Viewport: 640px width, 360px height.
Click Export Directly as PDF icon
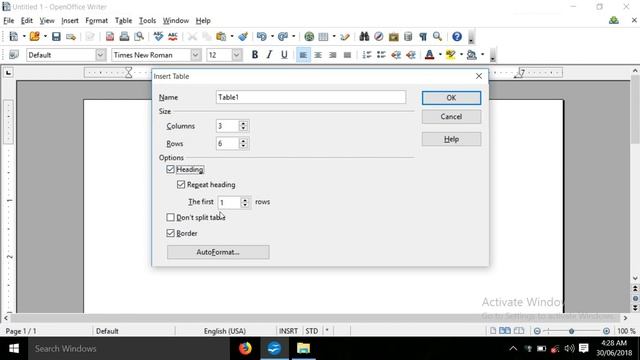point(110,37)
